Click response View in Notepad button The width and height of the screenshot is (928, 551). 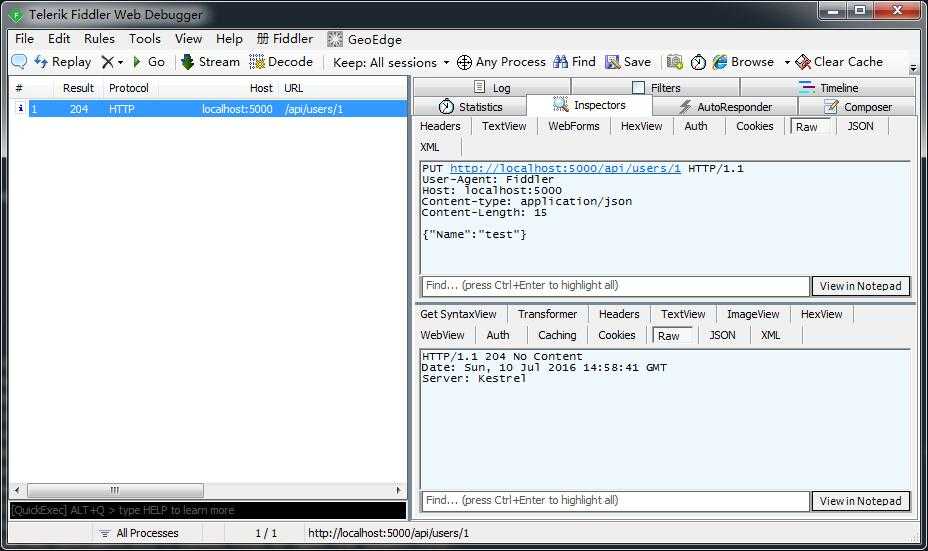[x=861, y=501]
